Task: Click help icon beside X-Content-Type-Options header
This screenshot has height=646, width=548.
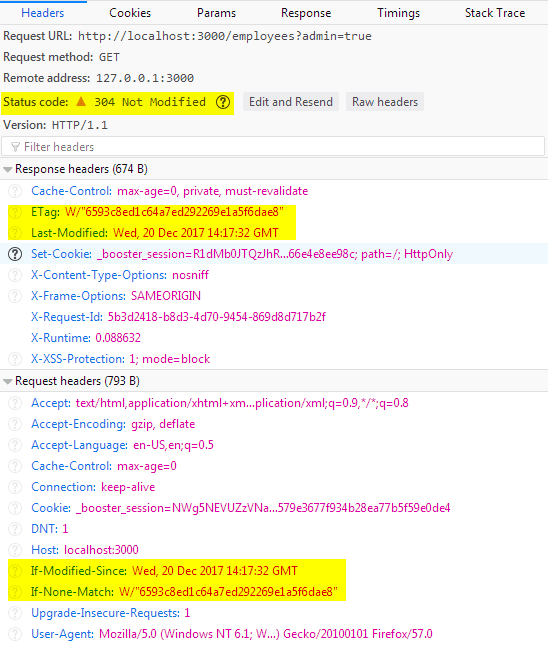Action: [x=15, y=275]
